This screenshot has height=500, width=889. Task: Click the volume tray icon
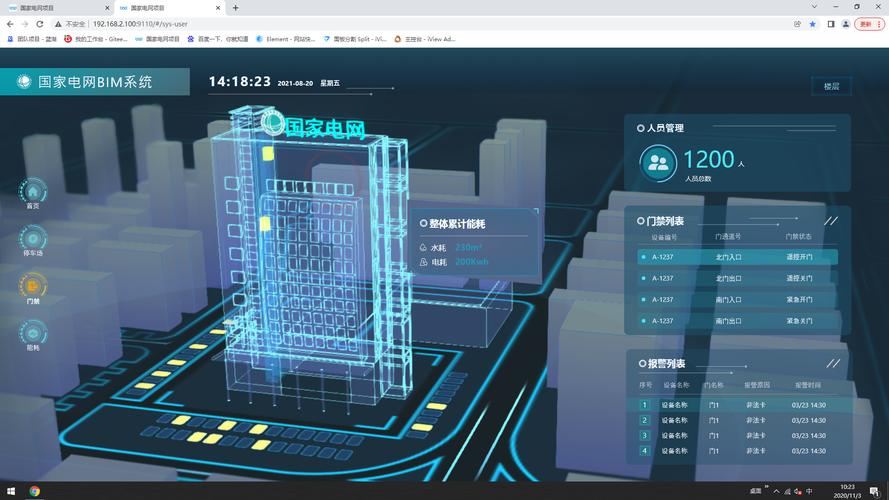point(798,491)
